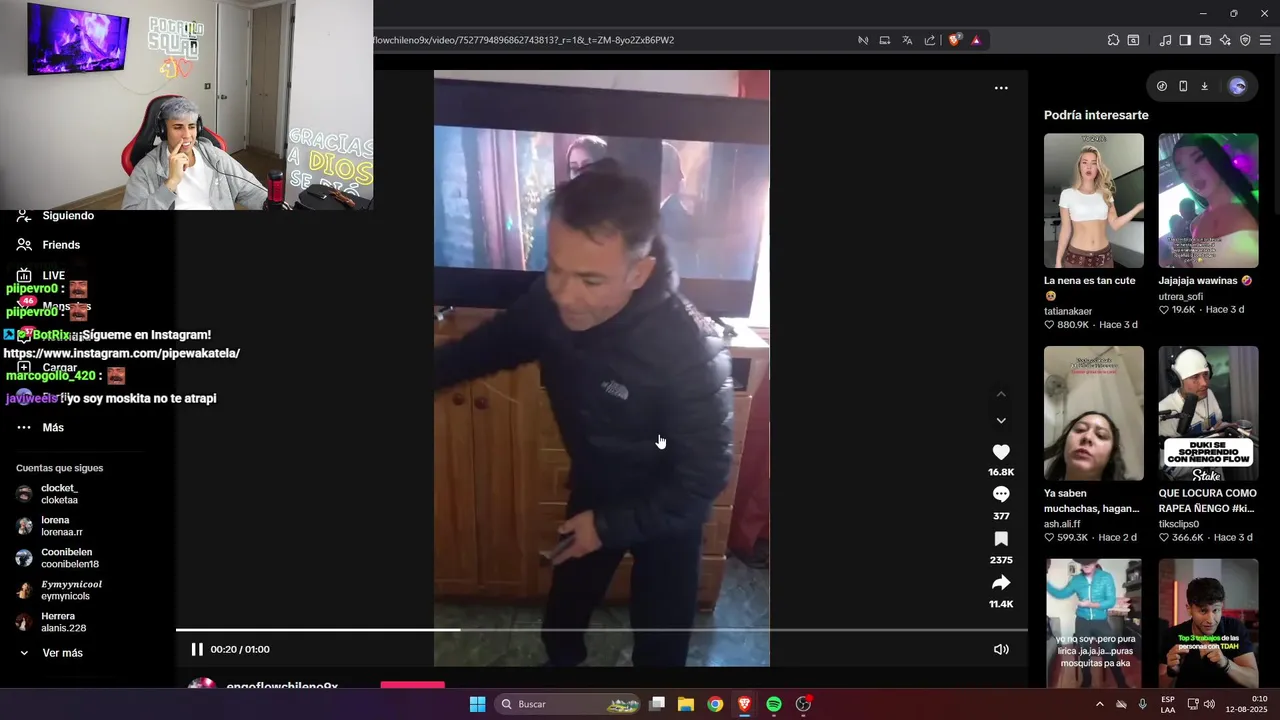Click the taskbar Buscar search box
This screenshot has width=1280, height=720.
[x=567, y=704]
